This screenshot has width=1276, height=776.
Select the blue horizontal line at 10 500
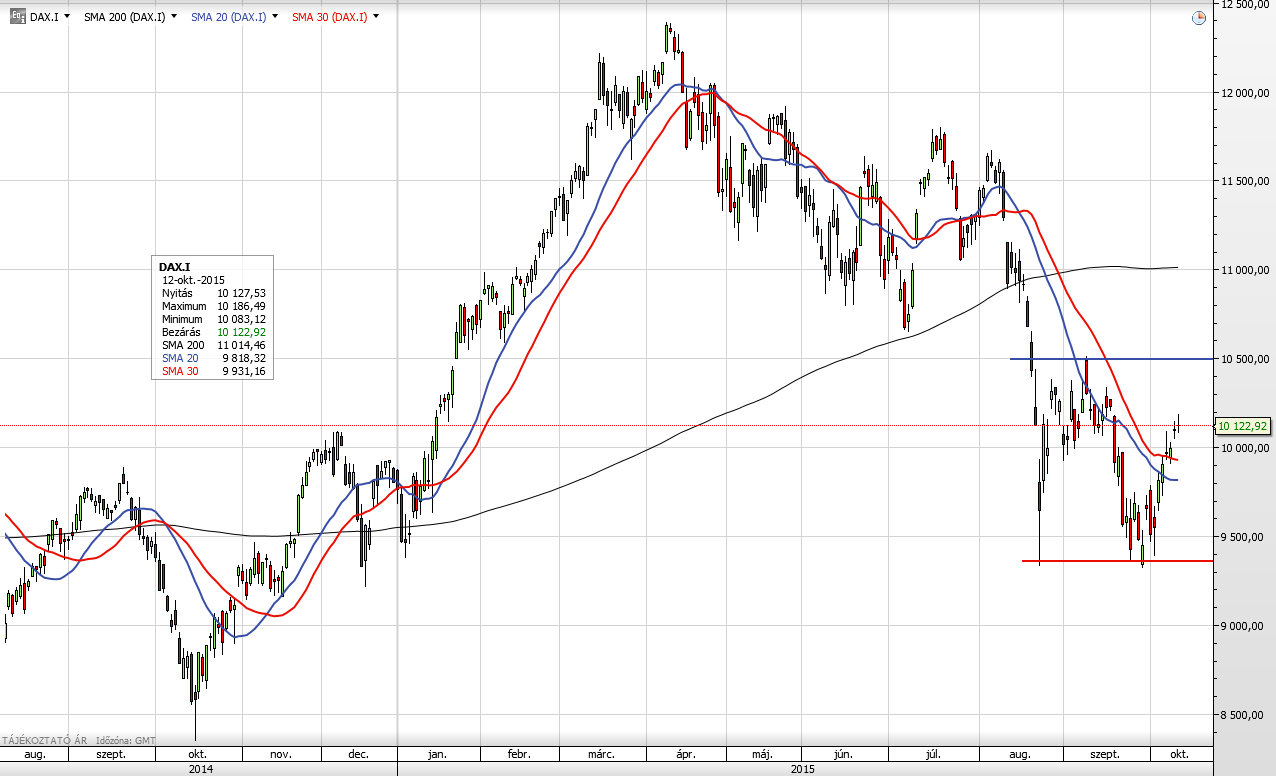[1110, 358]
